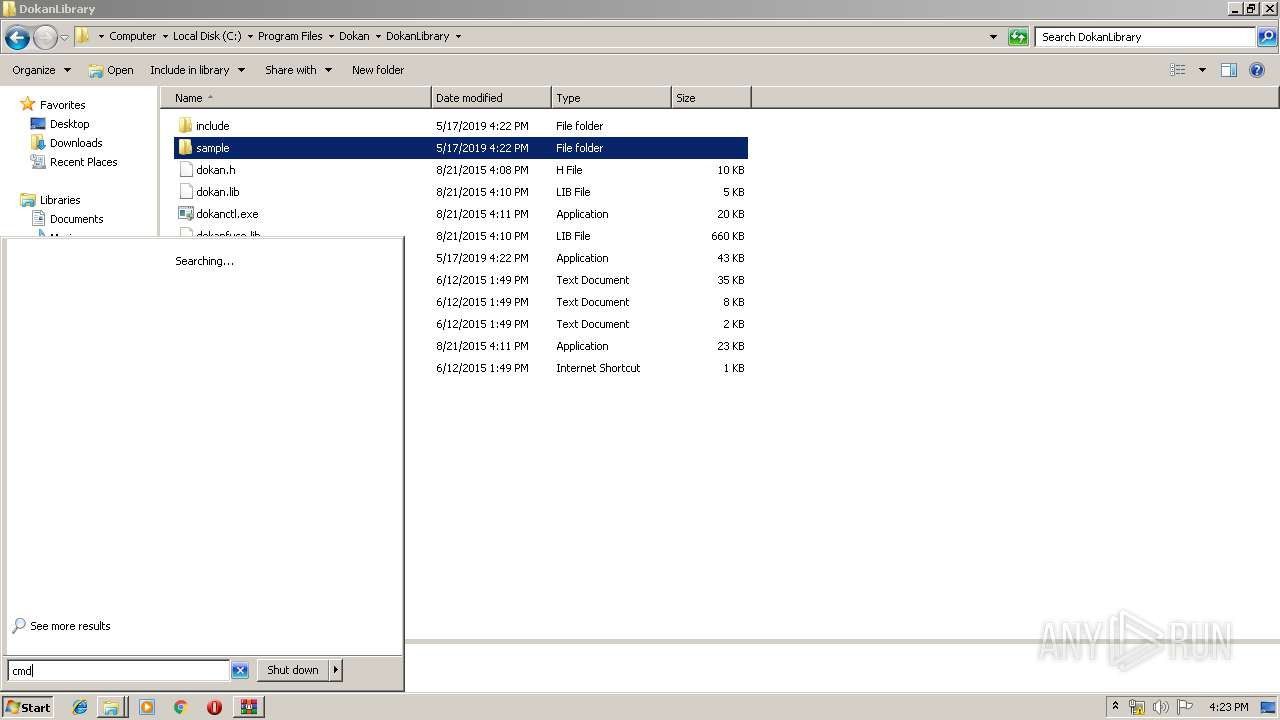Image resolution: width=1280 pixels, height=720 pixels.
Task: Click Show desktop button
Action: (1269, 707)
